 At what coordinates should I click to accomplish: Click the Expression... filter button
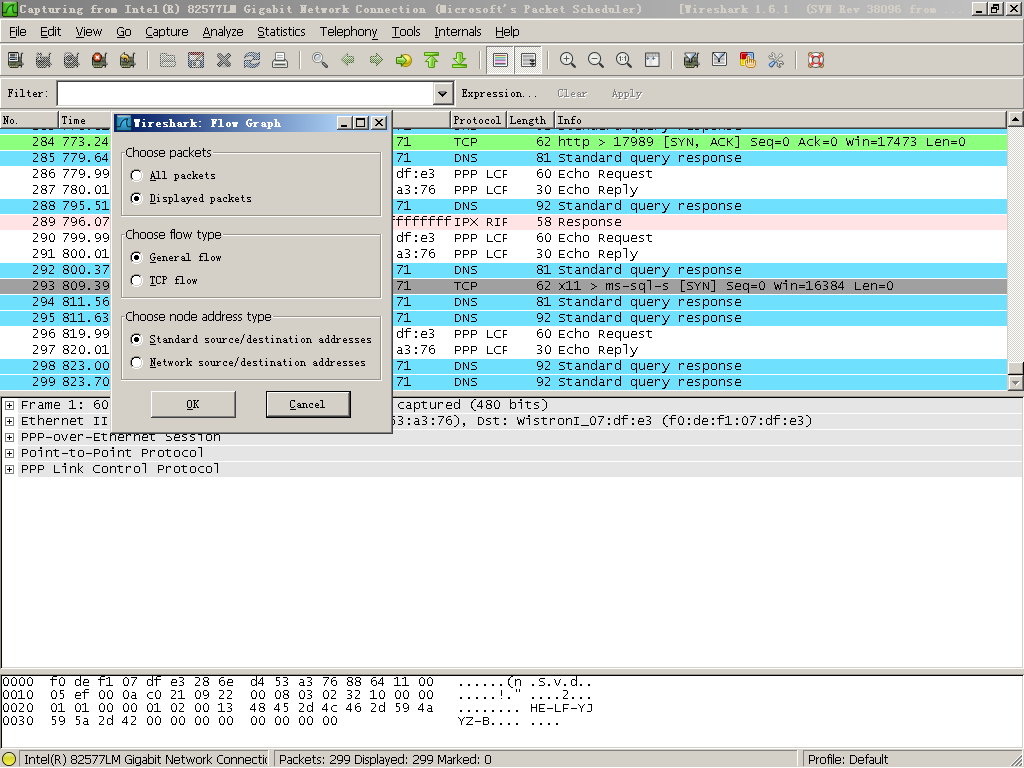[x=500, y=93]
